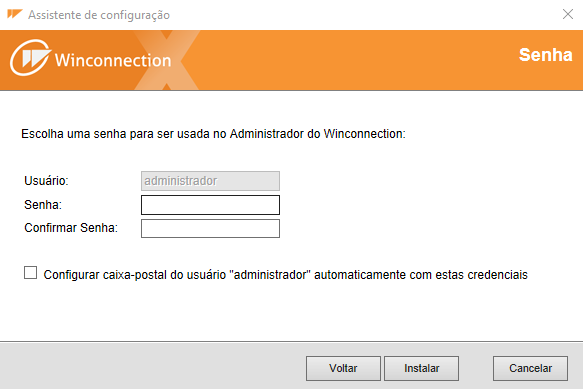
Task: Click the 'Assistente de configuração' window title
Action: (x=99, y=15)
